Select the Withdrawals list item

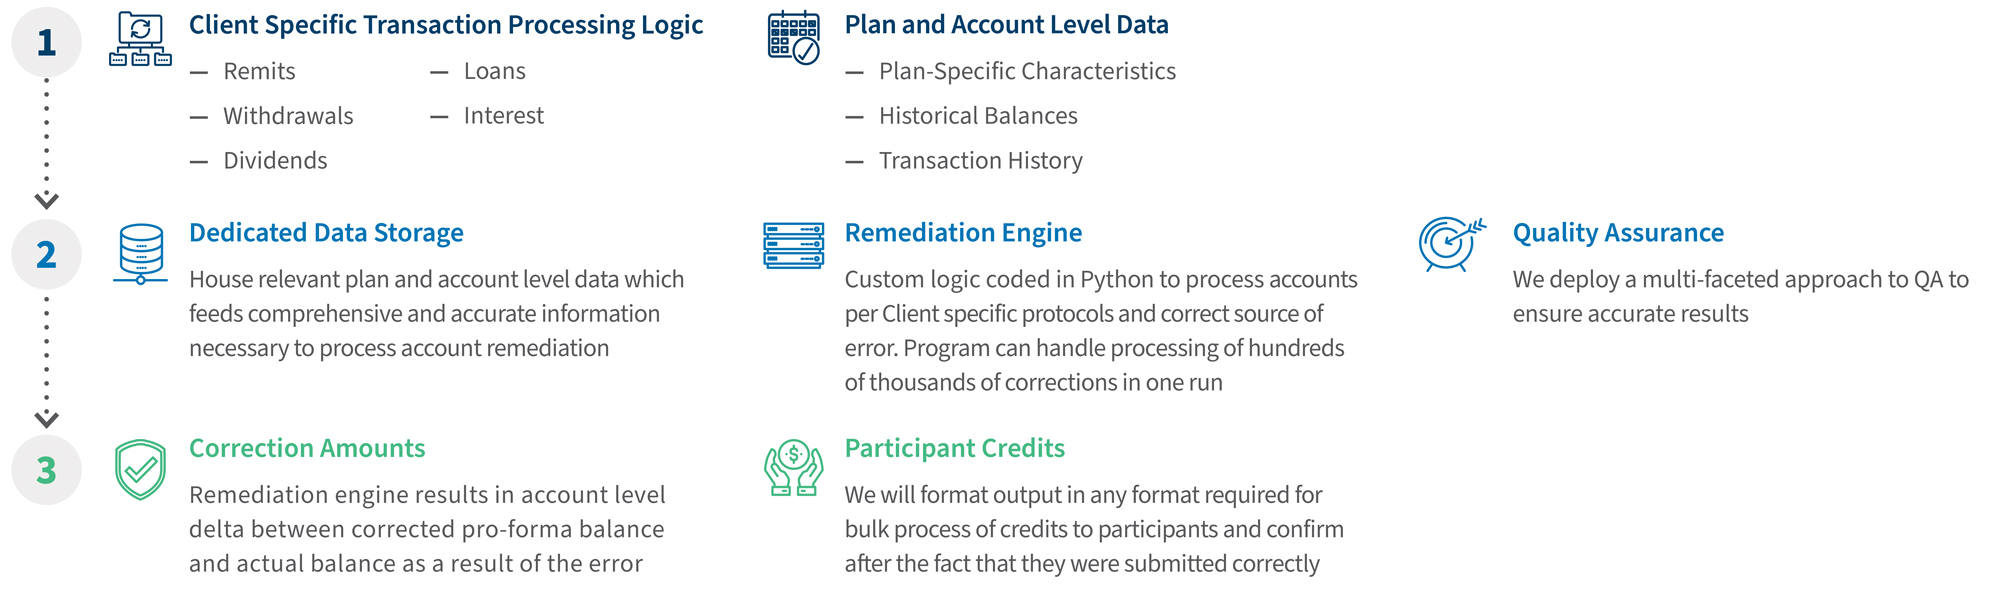[288, 116]
